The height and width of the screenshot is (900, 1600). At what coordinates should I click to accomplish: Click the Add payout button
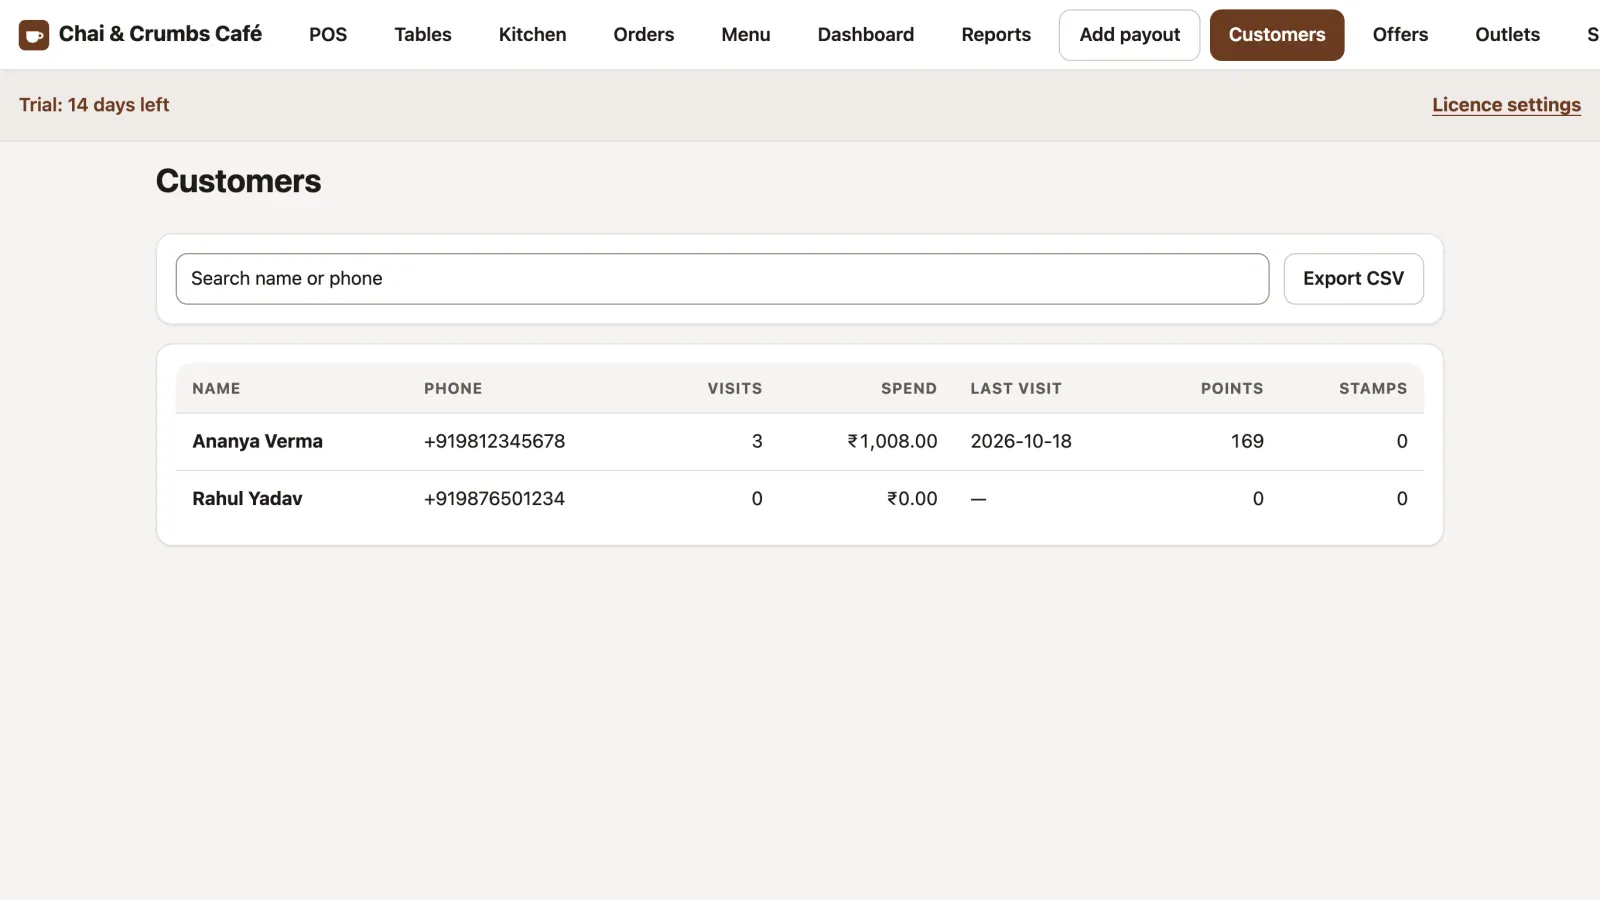(x=1130, y=35)
